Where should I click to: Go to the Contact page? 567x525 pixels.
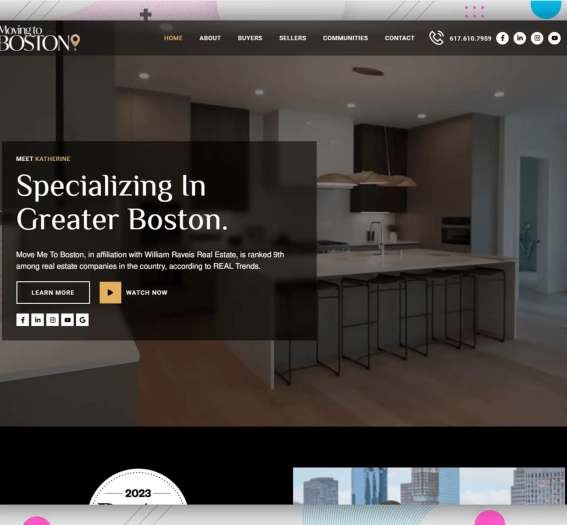tap(400, 38)
